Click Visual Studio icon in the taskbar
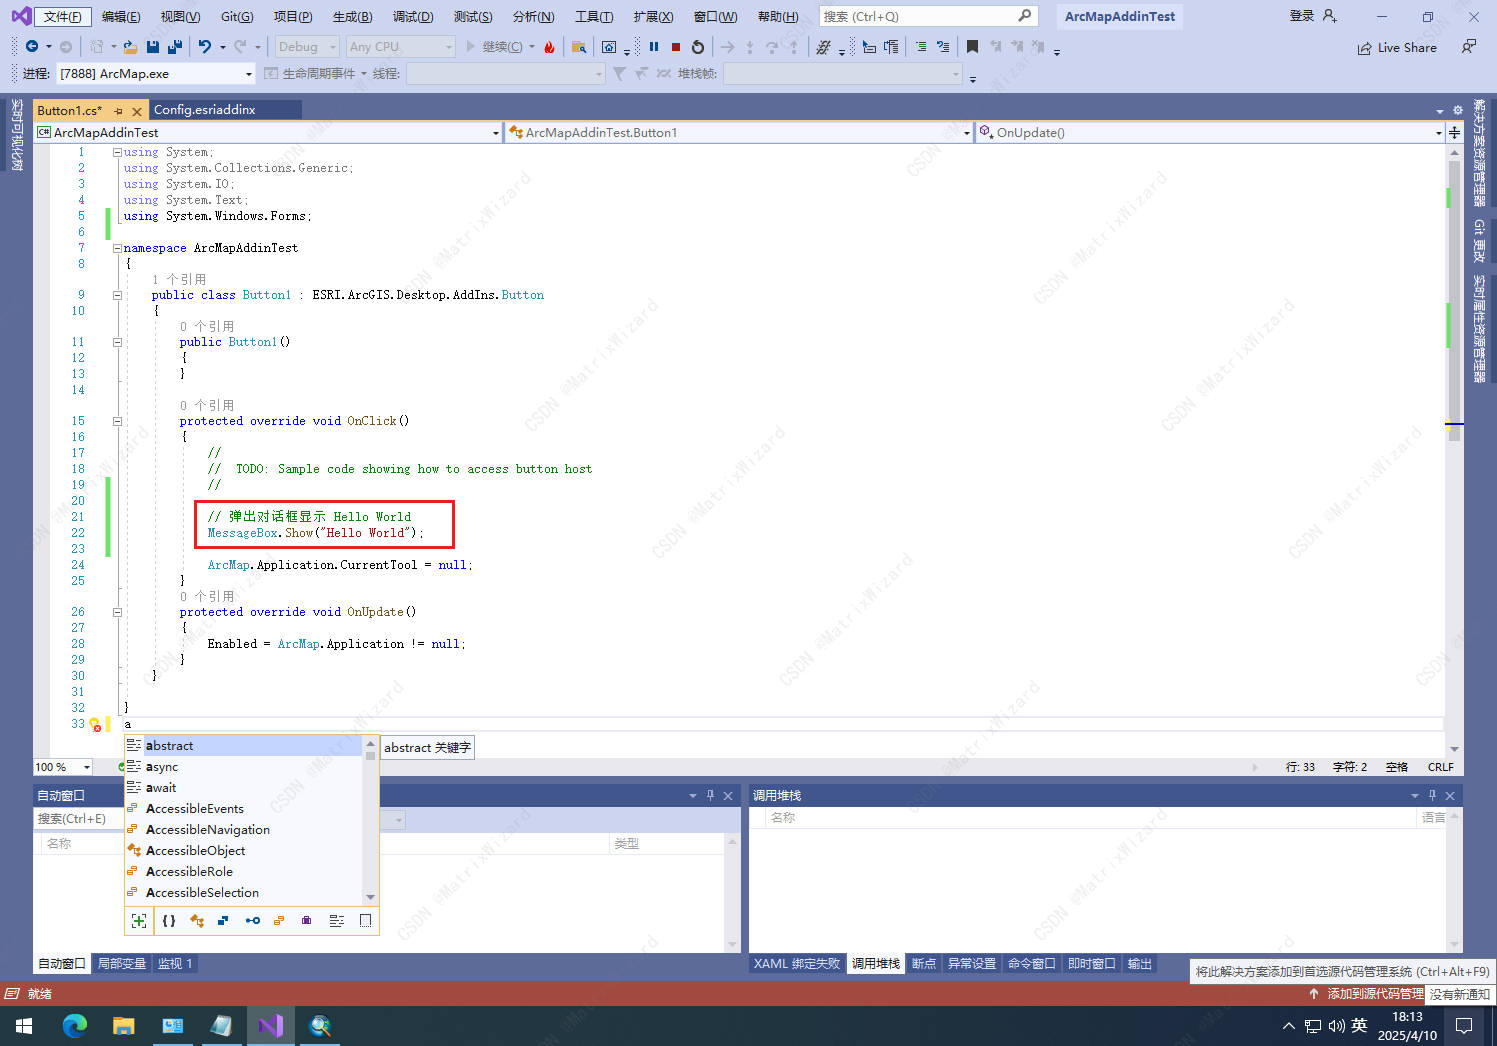 [x=270, y=1026]
